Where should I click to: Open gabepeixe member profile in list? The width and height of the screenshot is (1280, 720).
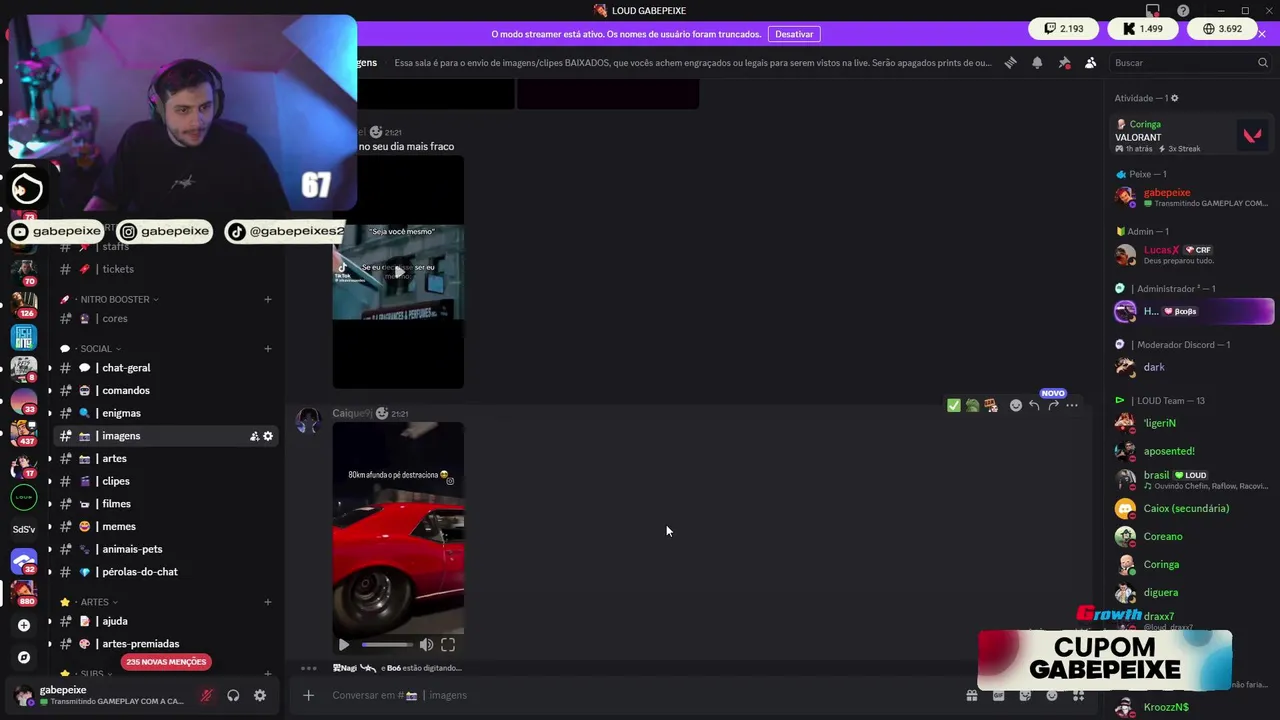pyautogui.click(x=1193, y=197)
